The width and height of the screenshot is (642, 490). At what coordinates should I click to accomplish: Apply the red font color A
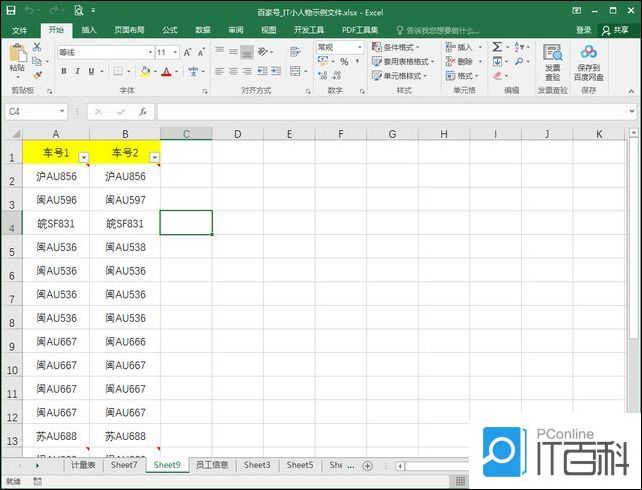point(166,72)
